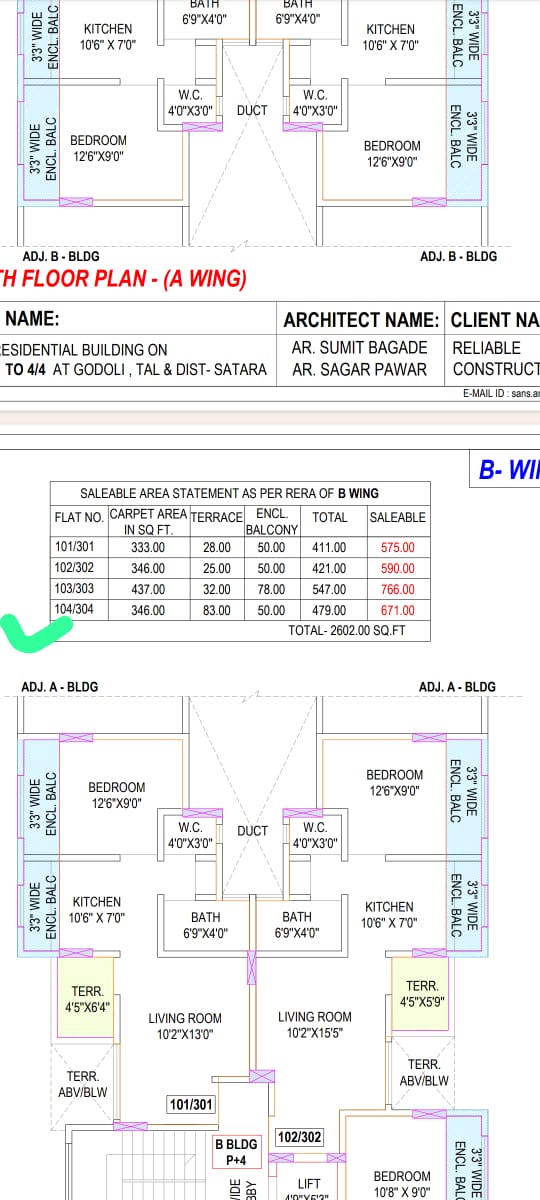
Task: Select the 101/301 flat label box on the plan
Action: (192, 1105)
